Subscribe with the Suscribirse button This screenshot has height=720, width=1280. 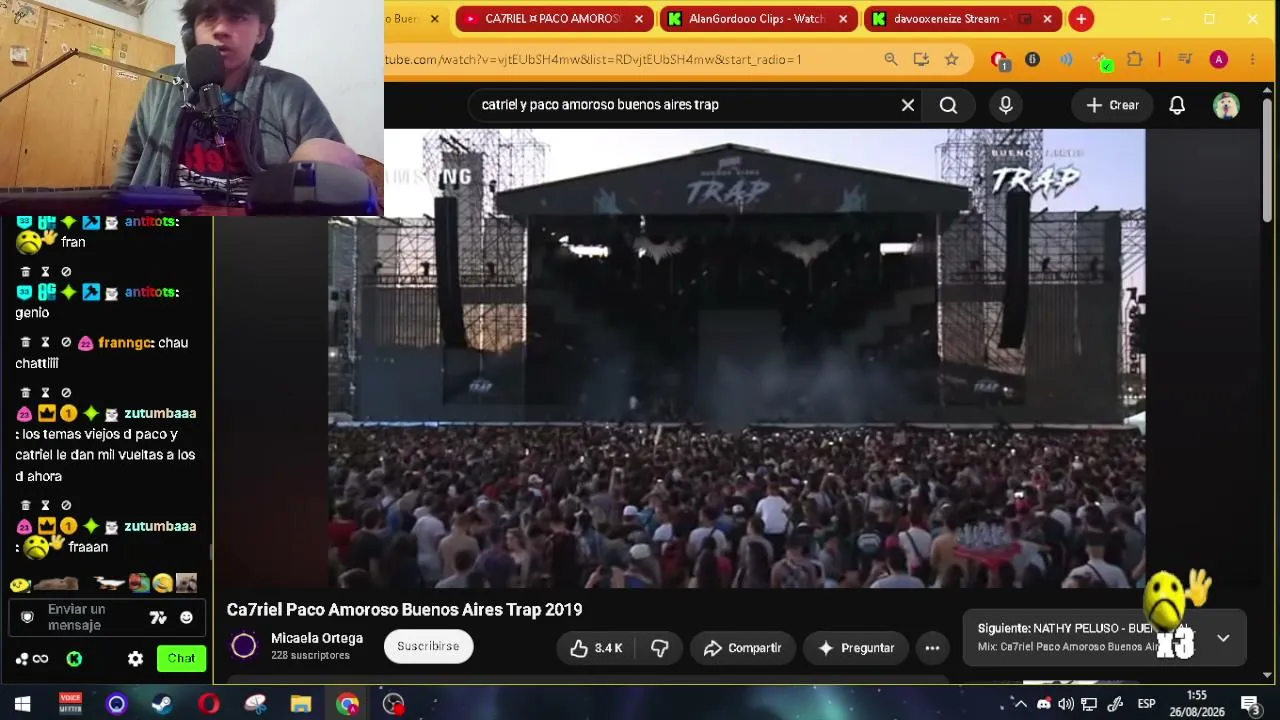428,647
